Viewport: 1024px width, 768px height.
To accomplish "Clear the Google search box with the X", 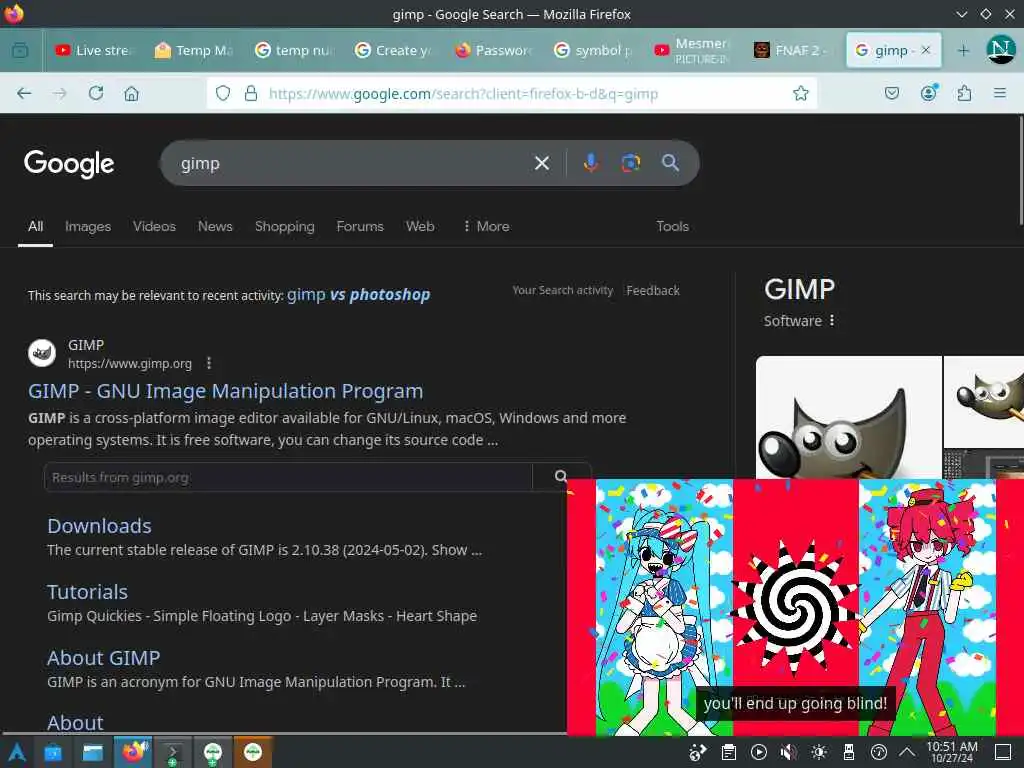I will coord(542,163).
